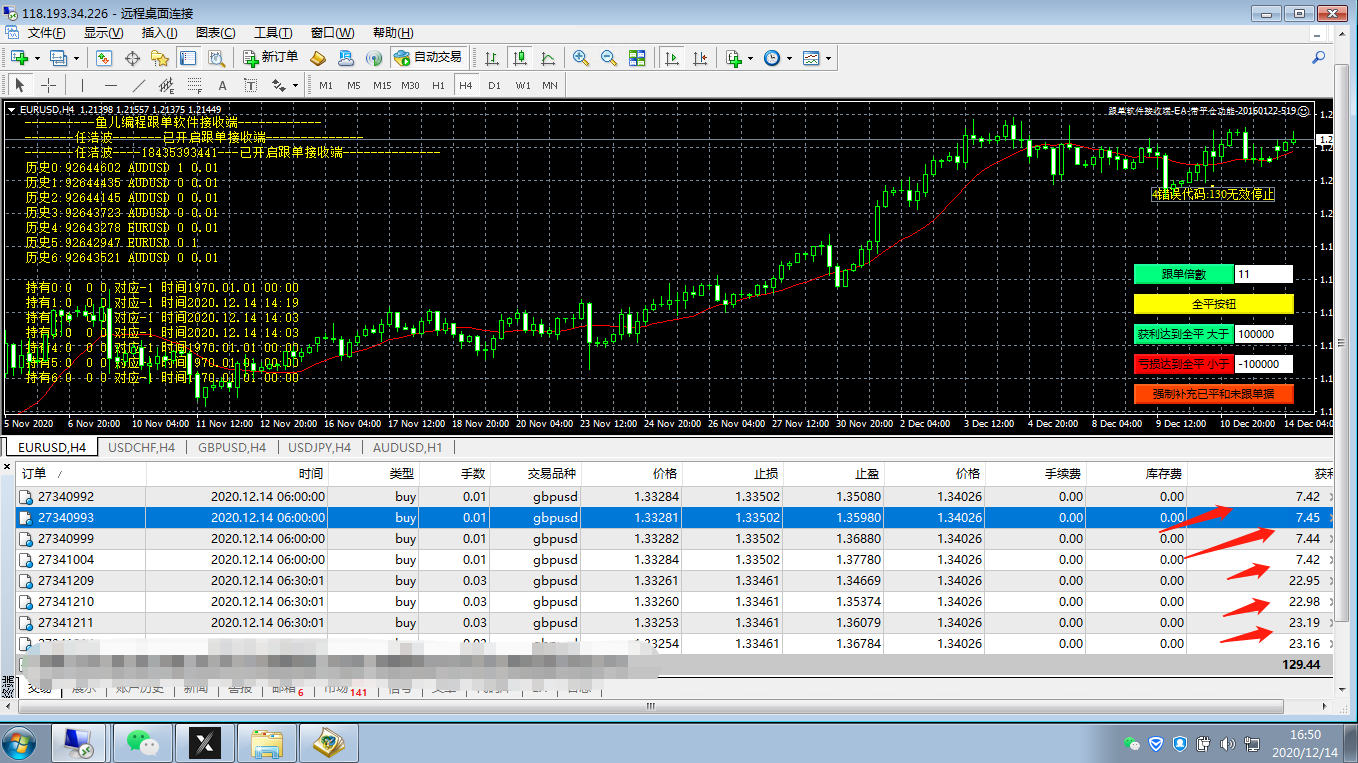
Task: Select the cursor arrow tool
Action: click(20, 85)
